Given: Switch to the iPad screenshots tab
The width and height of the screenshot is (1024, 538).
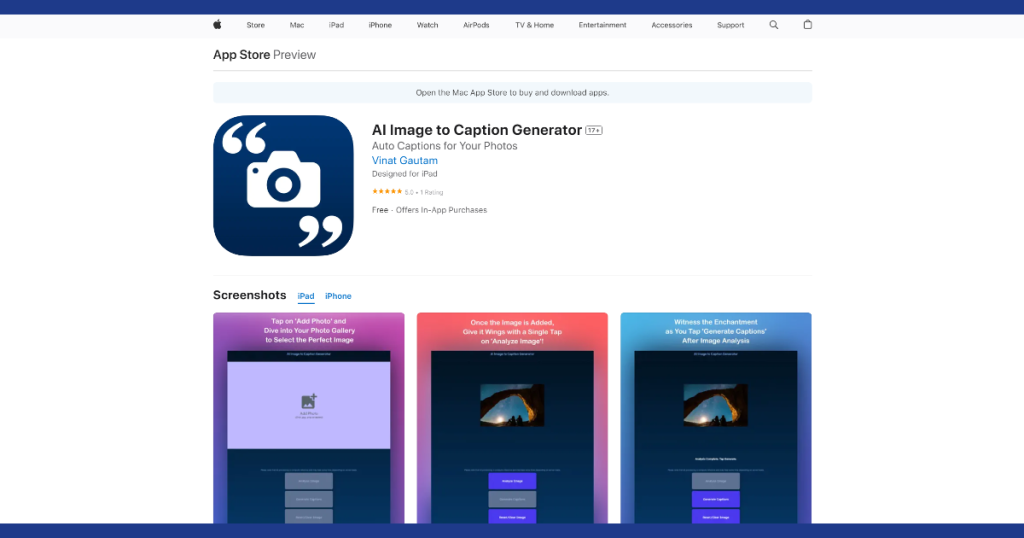Looking at the screenshot, I should pyautogui.click(x=306, y=296).
